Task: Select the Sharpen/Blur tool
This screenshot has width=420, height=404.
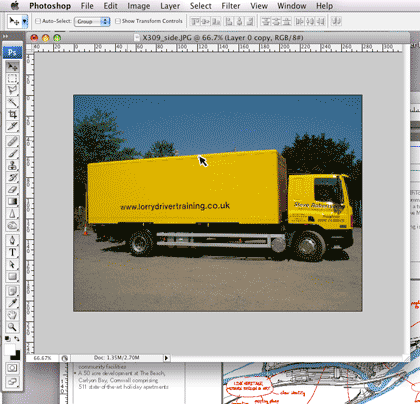Action: pos(13,213)
